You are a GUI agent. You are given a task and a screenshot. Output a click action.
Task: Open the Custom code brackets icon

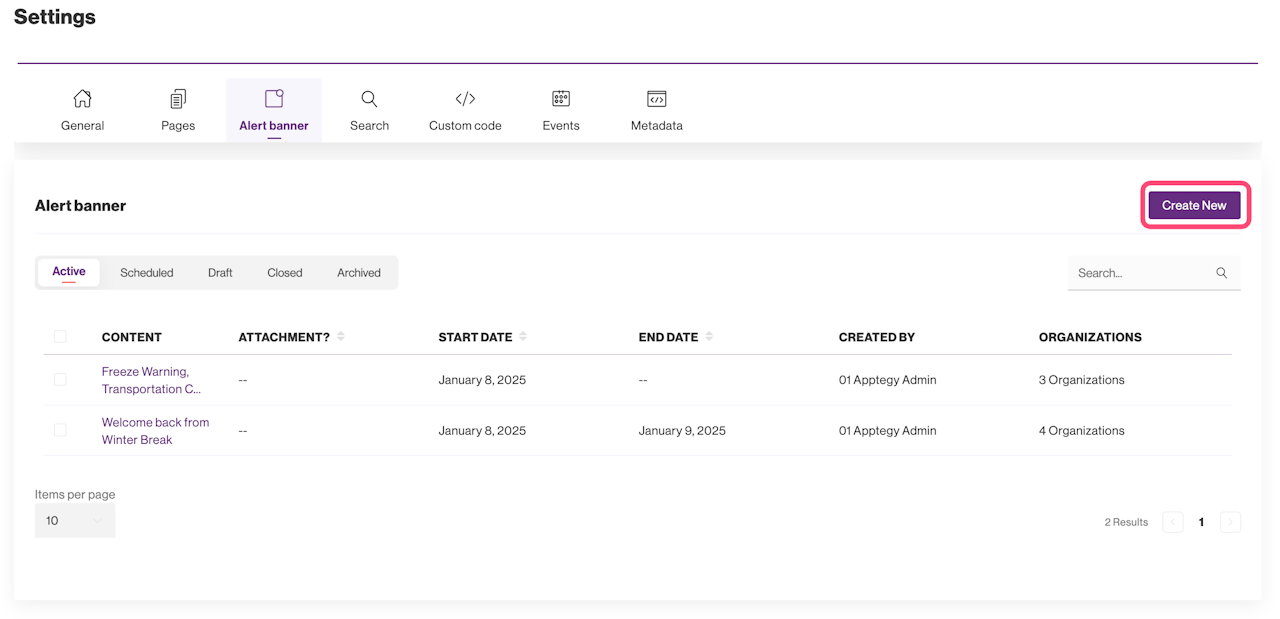click(465, 99)
